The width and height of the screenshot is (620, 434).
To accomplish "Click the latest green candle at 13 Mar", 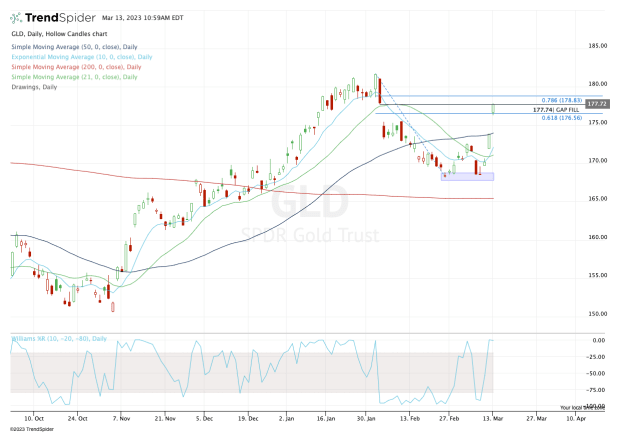I will (493, 109).
